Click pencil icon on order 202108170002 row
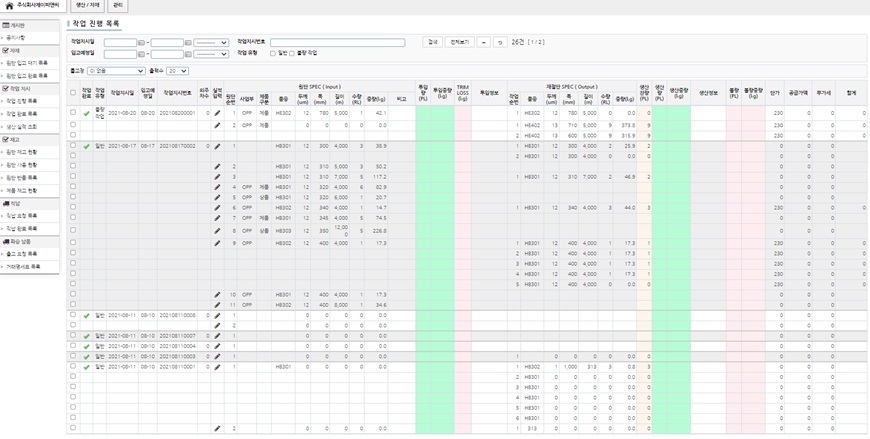Viewport: 870px width, 439px height. coord(218,146)
